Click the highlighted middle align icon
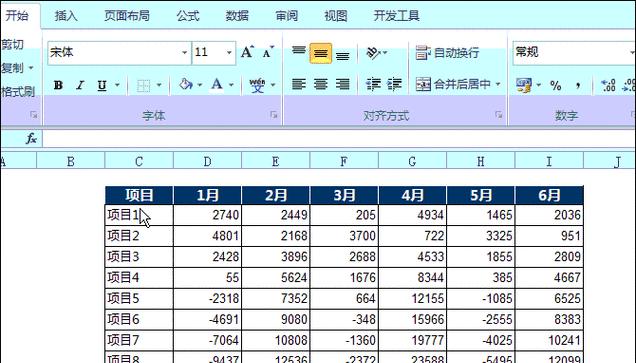The height and width of the screenshot is (363, 636). point(320,53)
